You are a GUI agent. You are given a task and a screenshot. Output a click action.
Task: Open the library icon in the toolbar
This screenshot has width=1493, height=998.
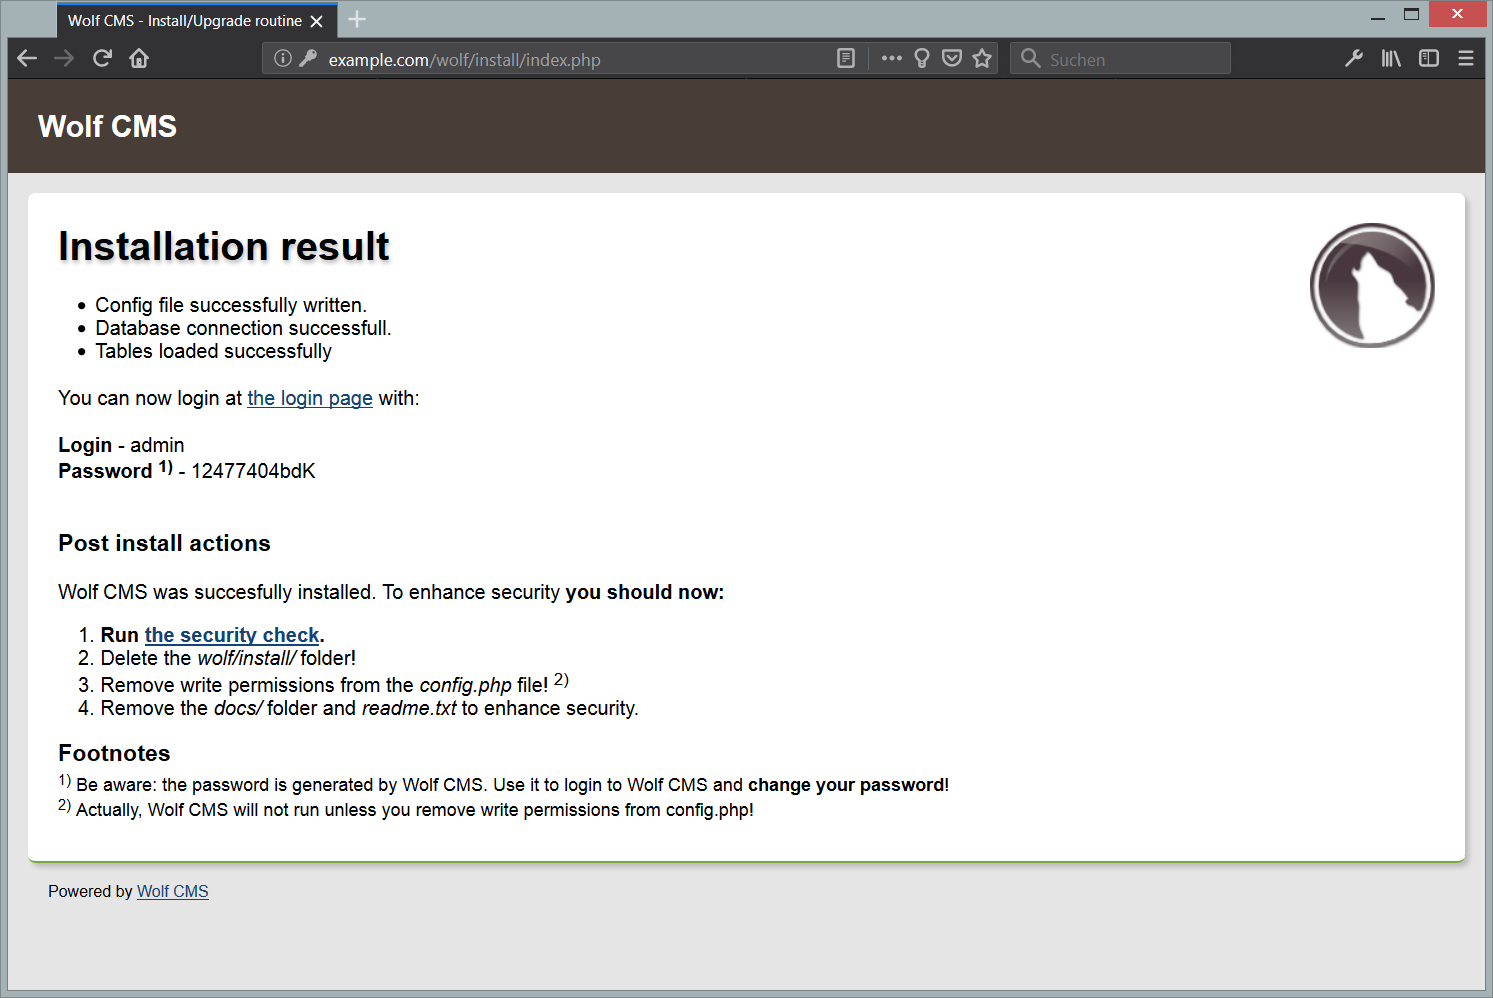pos(1391,58)
